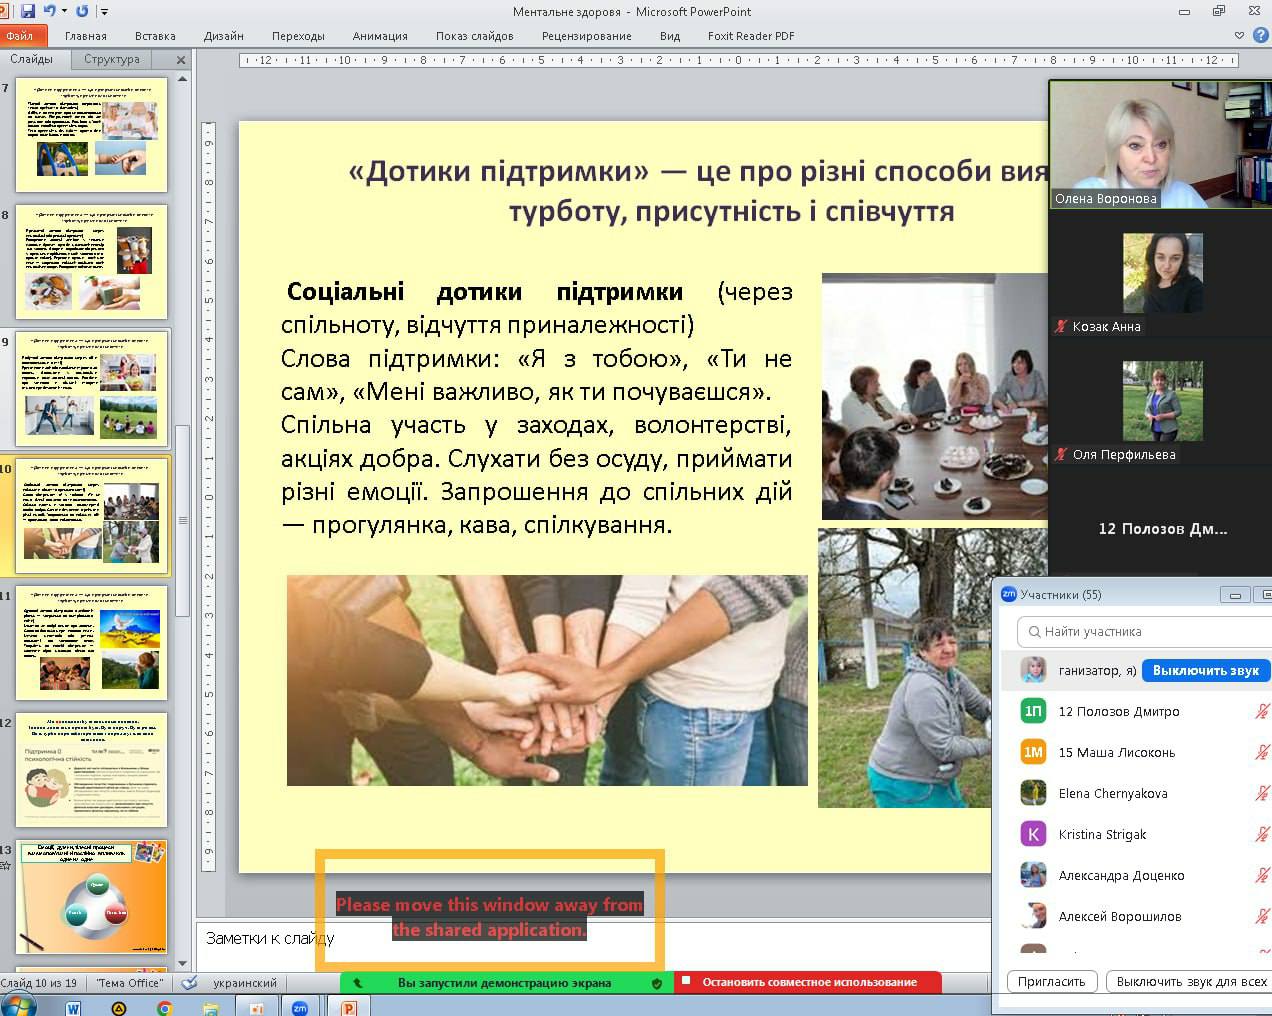1272x1016 pixels.
Task: Click the blue Выключить звук button
Action: click(1205, 670)
